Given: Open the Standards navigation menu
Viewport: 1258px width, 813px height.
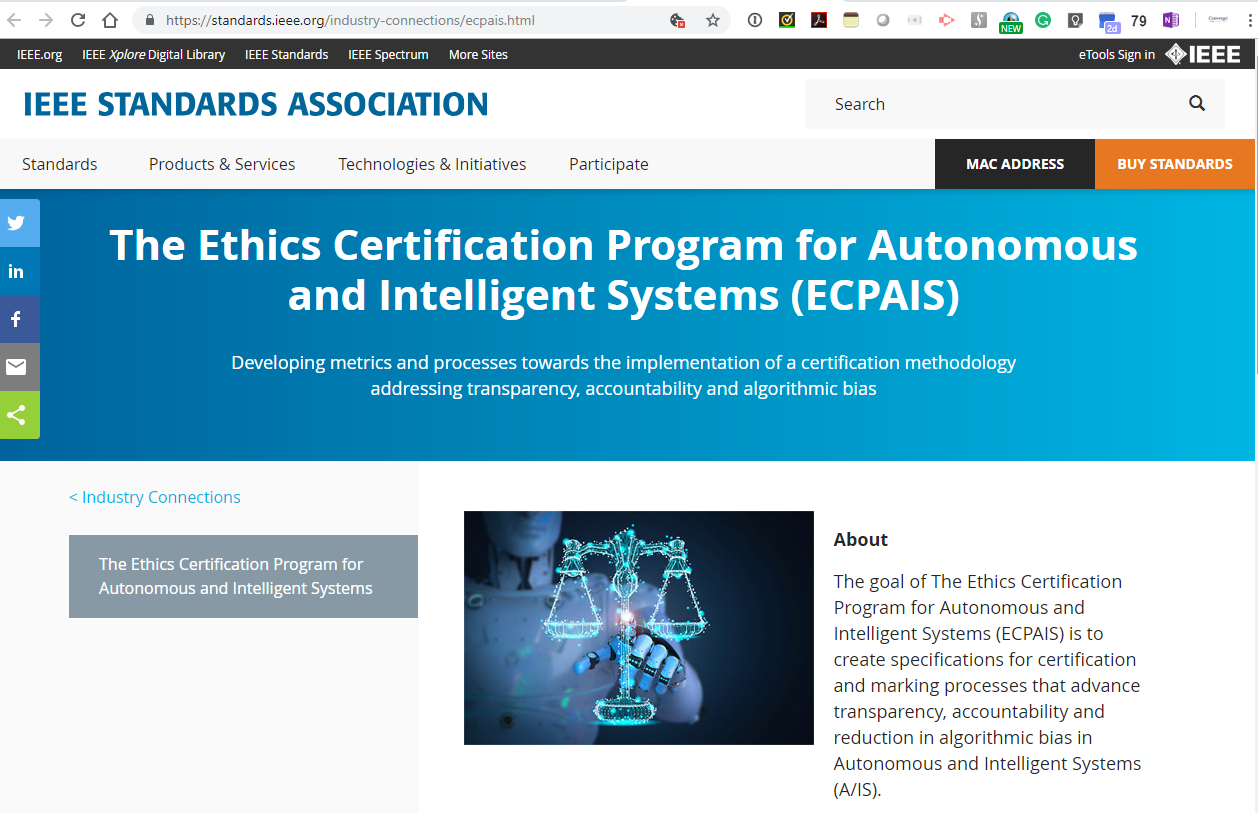Looking at the screenshot, I should (60, 164).
